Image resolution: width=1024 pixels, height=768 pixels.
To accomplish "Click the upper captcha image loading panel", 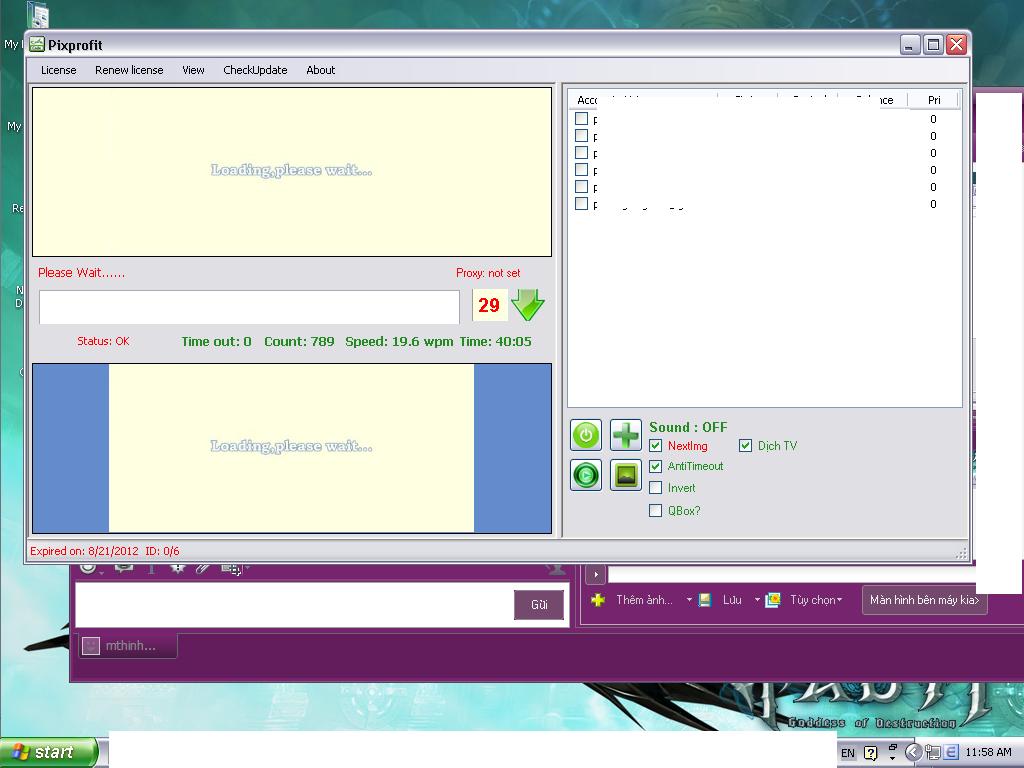I will (292, 172).
